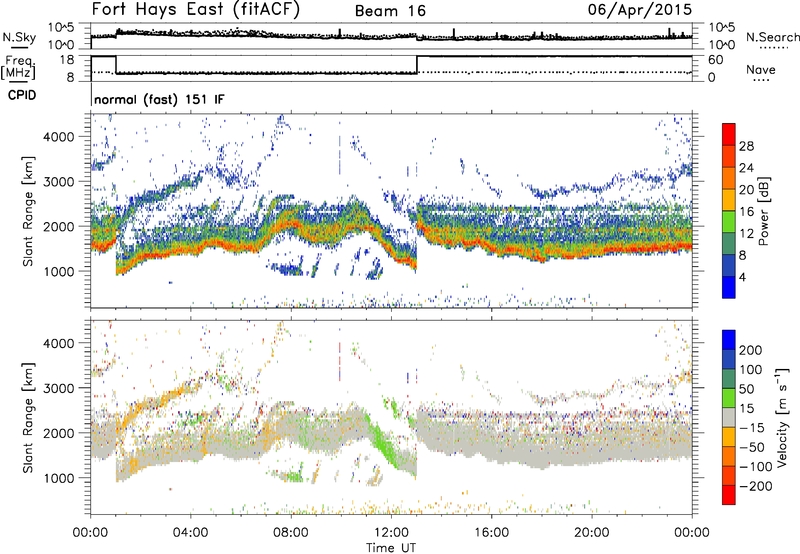The height and width of the screenshot is (554, 800).
Task: Click the "-15" velocity colorbar label
Action: point(752,428)
